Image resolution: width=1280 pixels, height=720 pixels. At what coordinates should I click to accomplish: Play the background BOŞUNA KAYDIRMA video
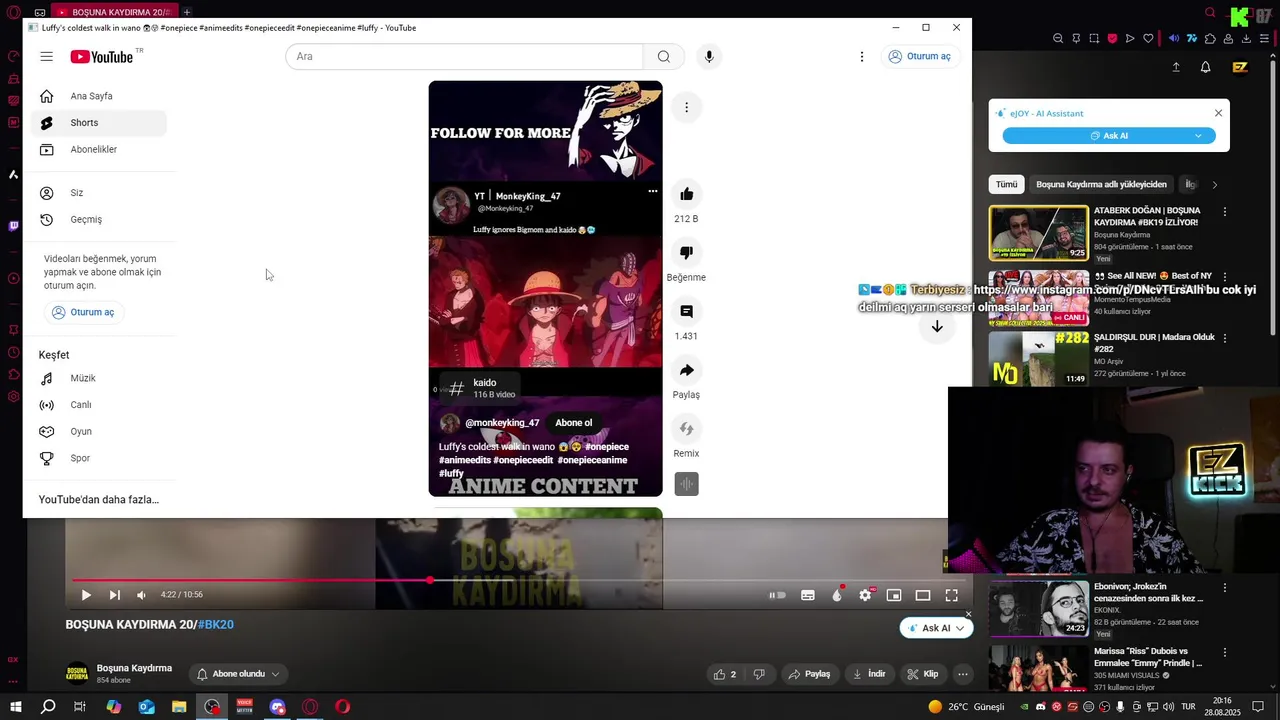(x=86, y=595)
